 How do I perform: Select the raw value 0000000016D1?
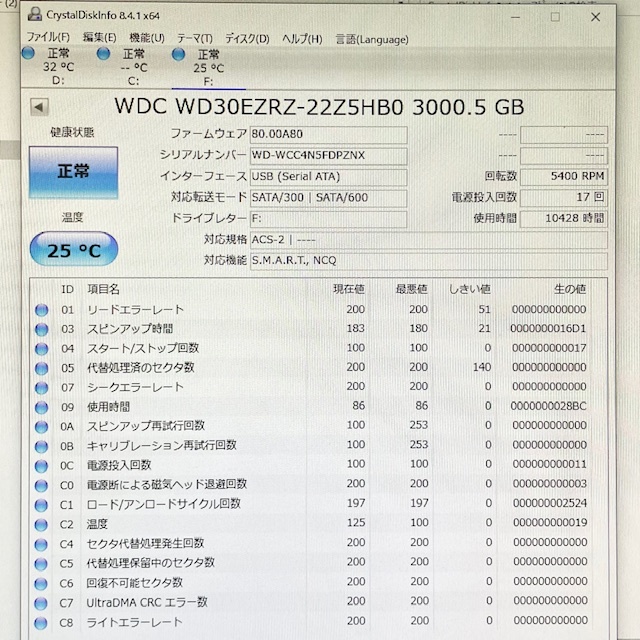tap(548, 329)
